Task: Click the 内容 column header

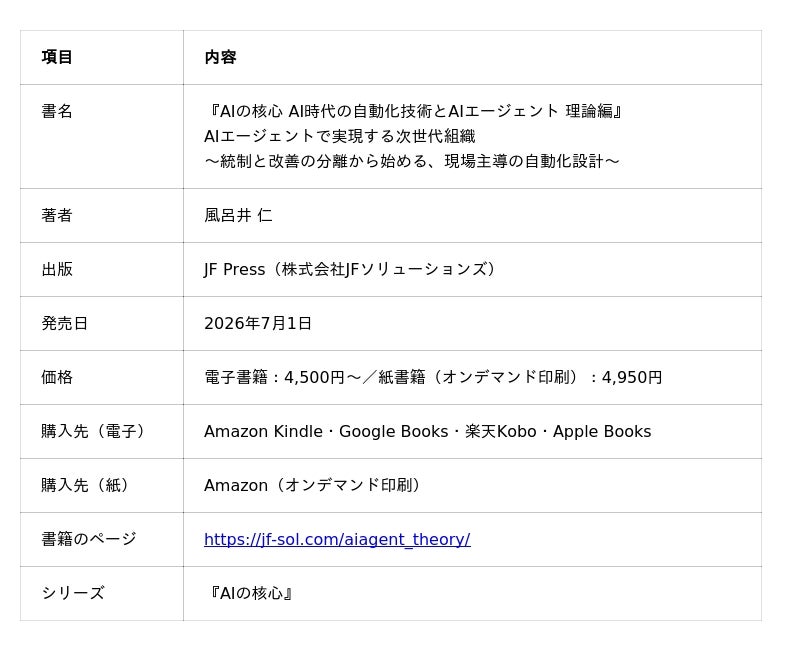Action: [x=220, y=57]
